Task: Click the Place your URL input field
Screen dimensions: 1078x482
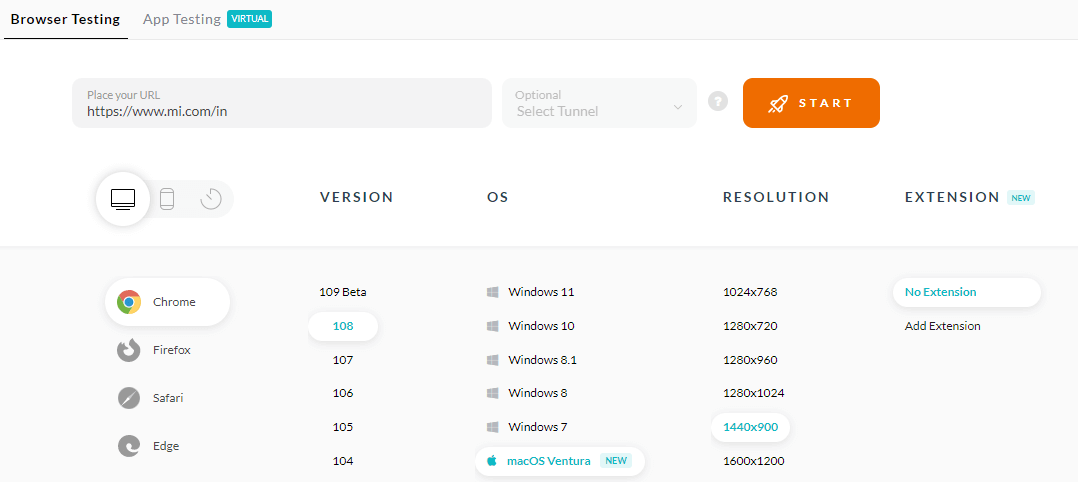Action: (x=282, y=103)
